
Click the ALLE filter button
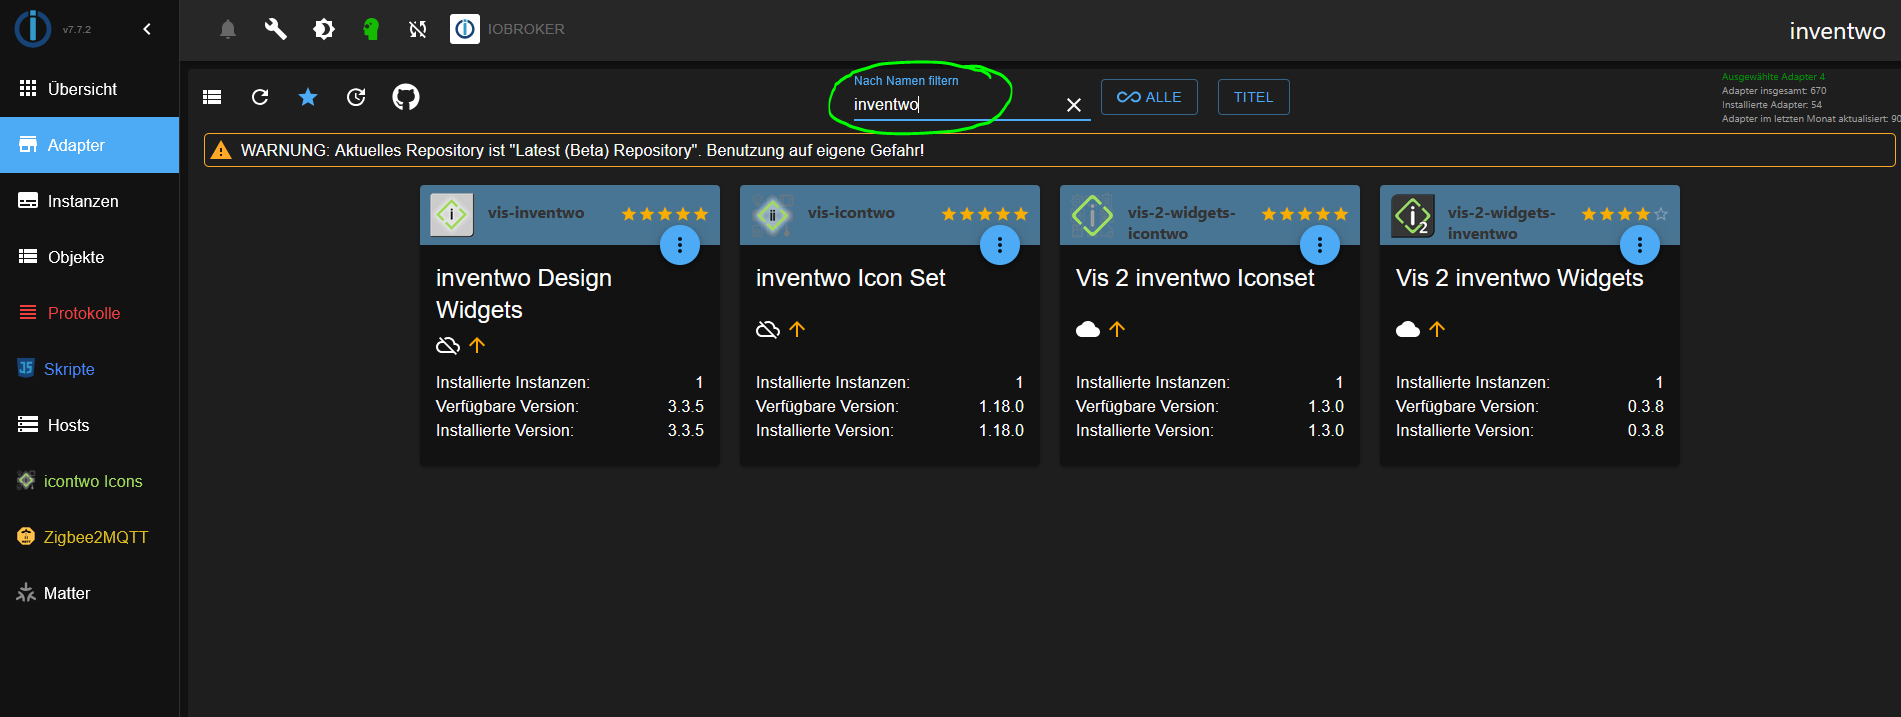(x=1149, y=97)
